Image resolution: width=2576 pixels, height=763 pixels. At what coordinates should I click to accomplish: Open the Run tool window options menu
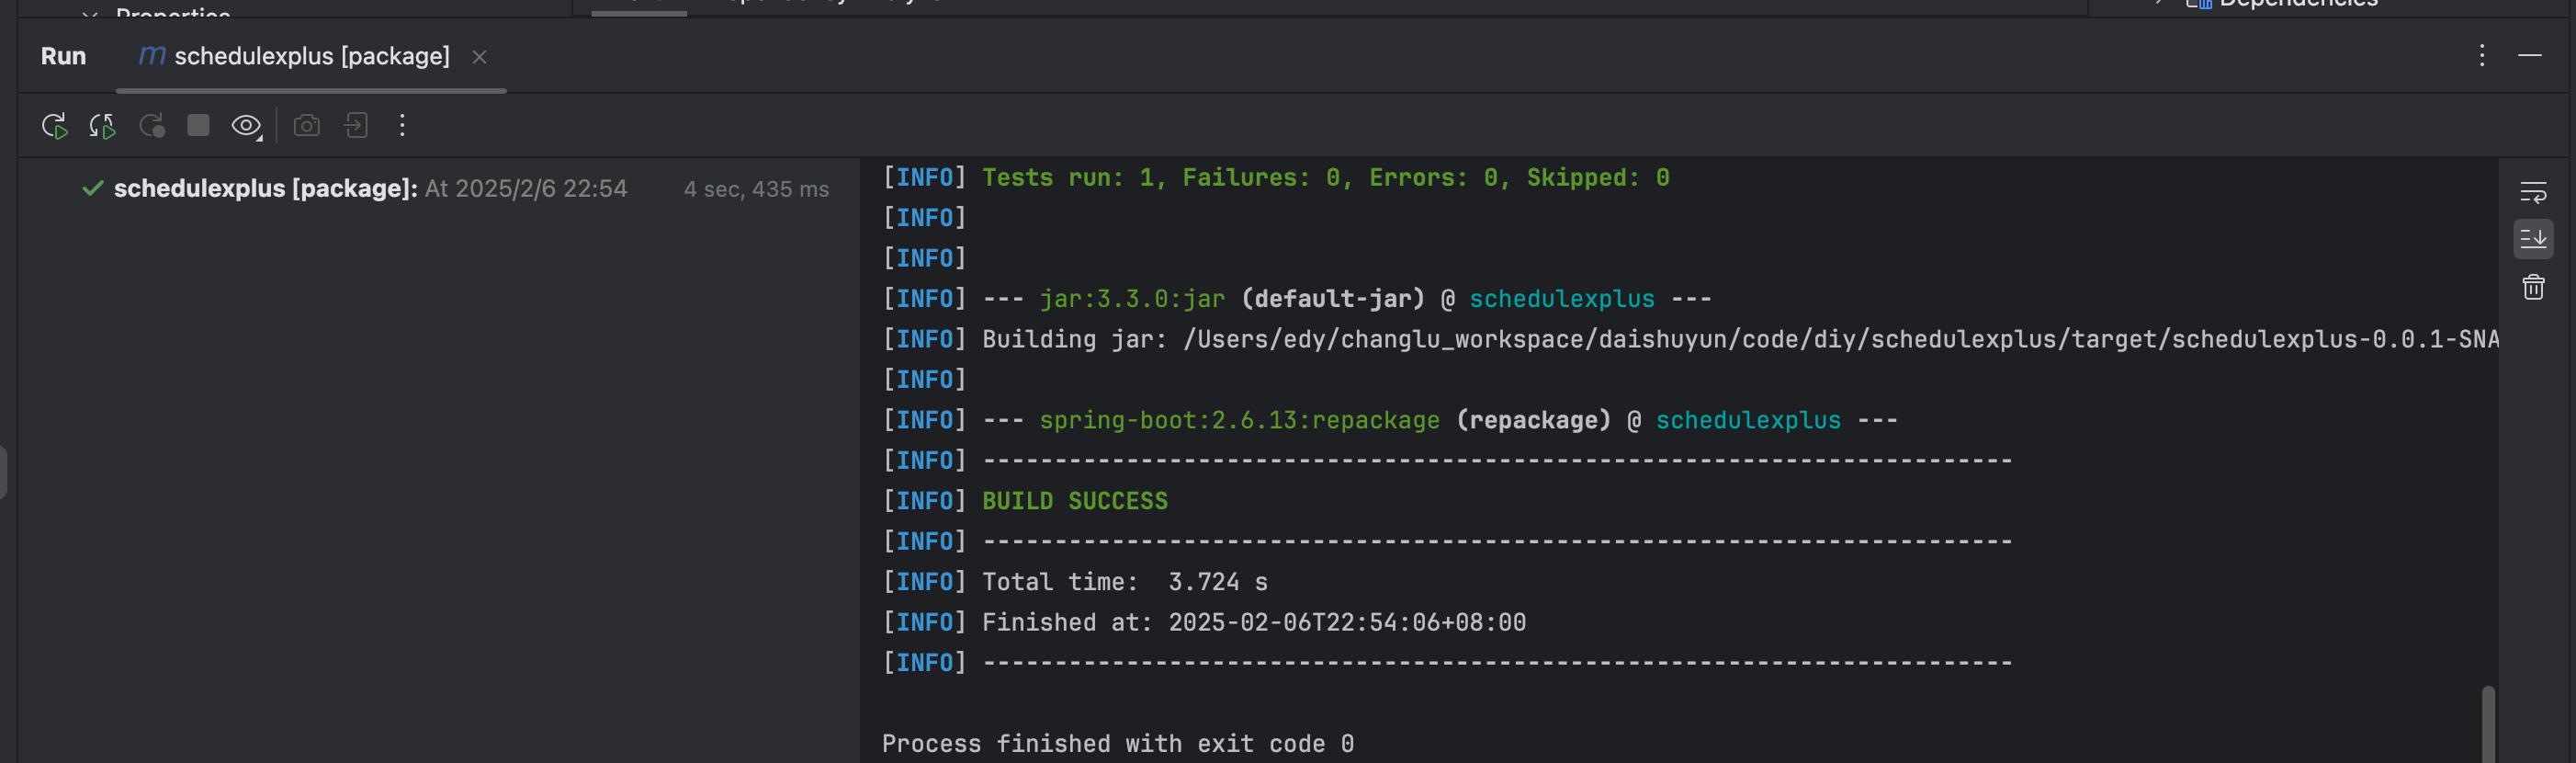pyautogui.click(x=2482, y=56)
